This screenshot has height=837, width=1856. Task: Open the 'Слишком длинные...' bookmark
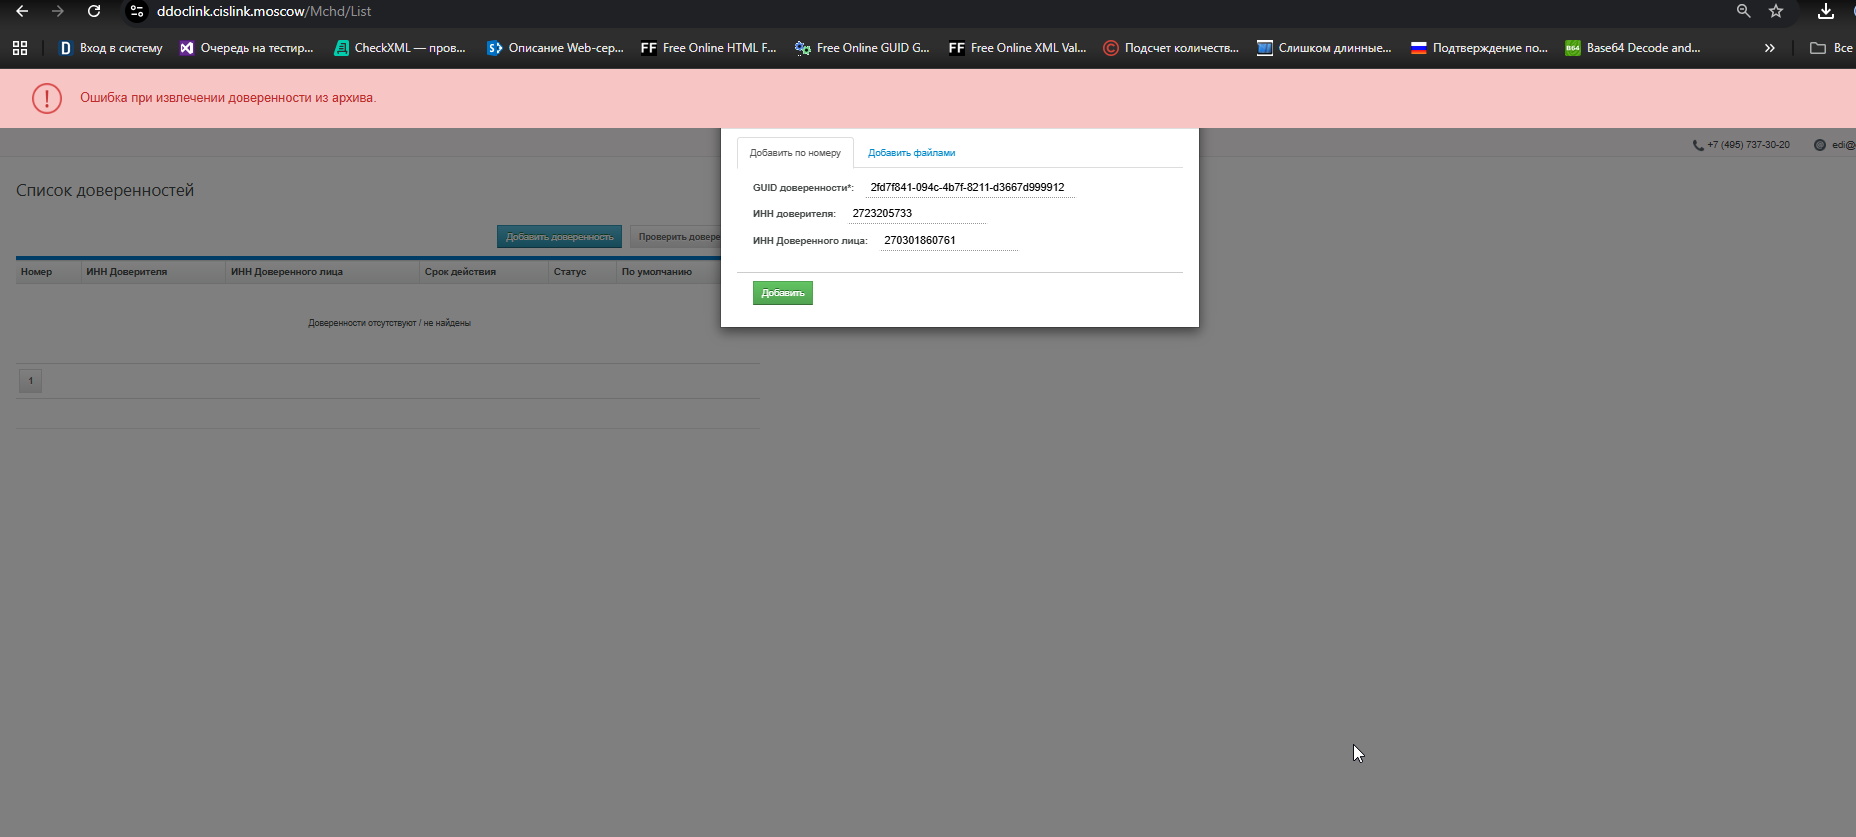tap(1324, 48)
